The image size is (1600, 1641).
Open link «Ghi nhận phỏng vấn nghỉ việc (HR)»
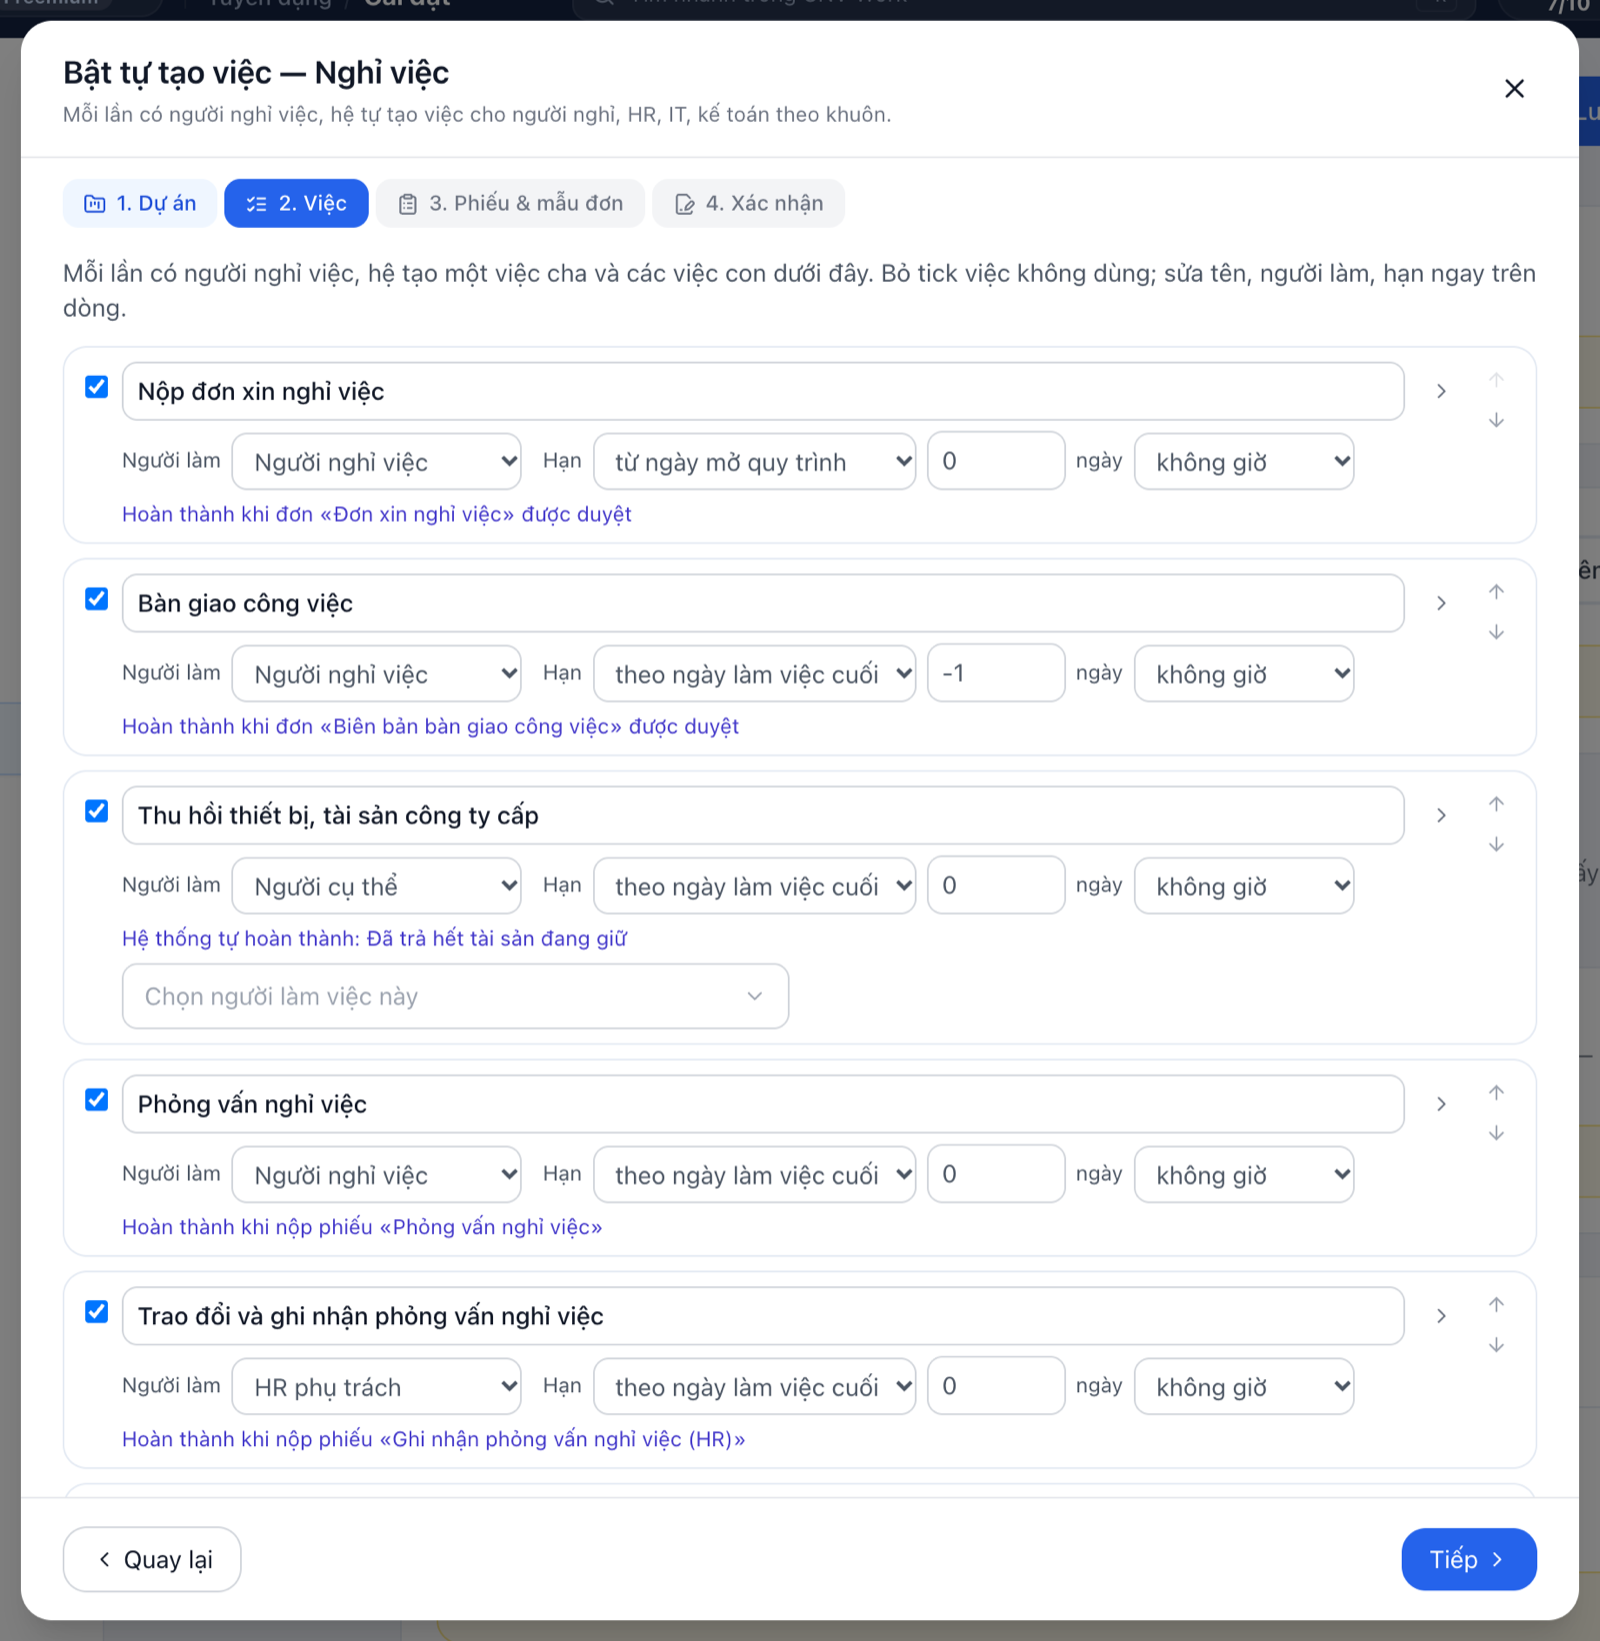pyautogui.click(x=433, y=1439)
